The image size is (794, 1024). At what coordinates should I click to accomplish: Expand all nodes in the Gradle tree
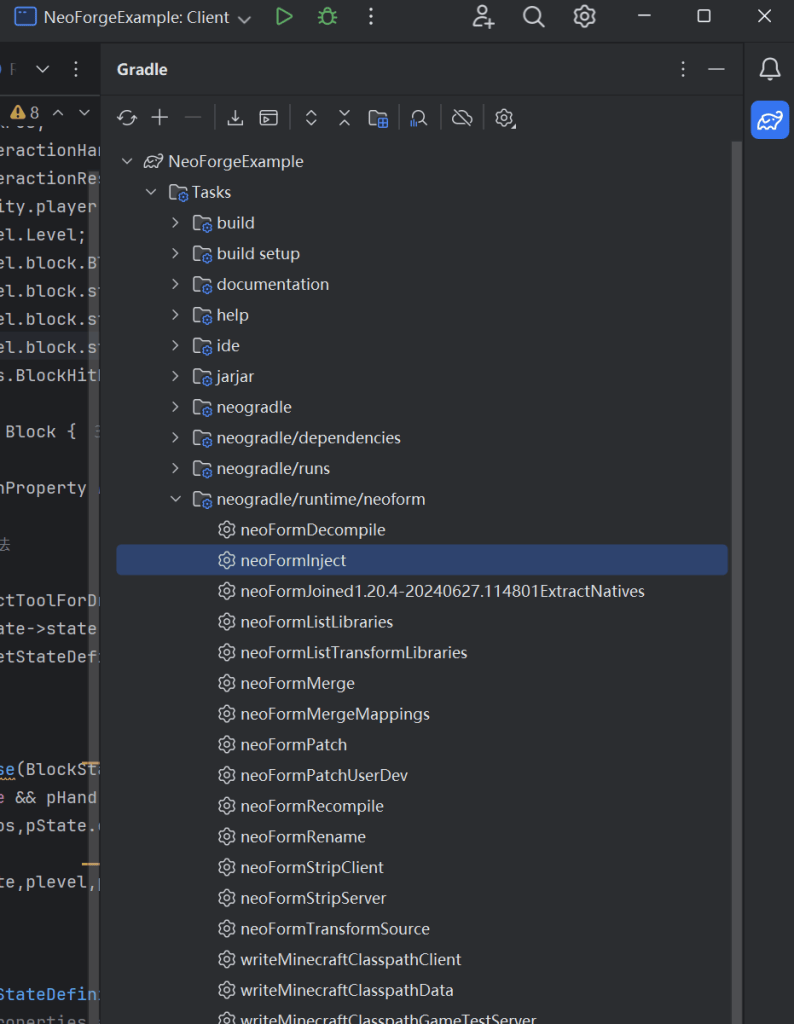(x=311, y=118)
